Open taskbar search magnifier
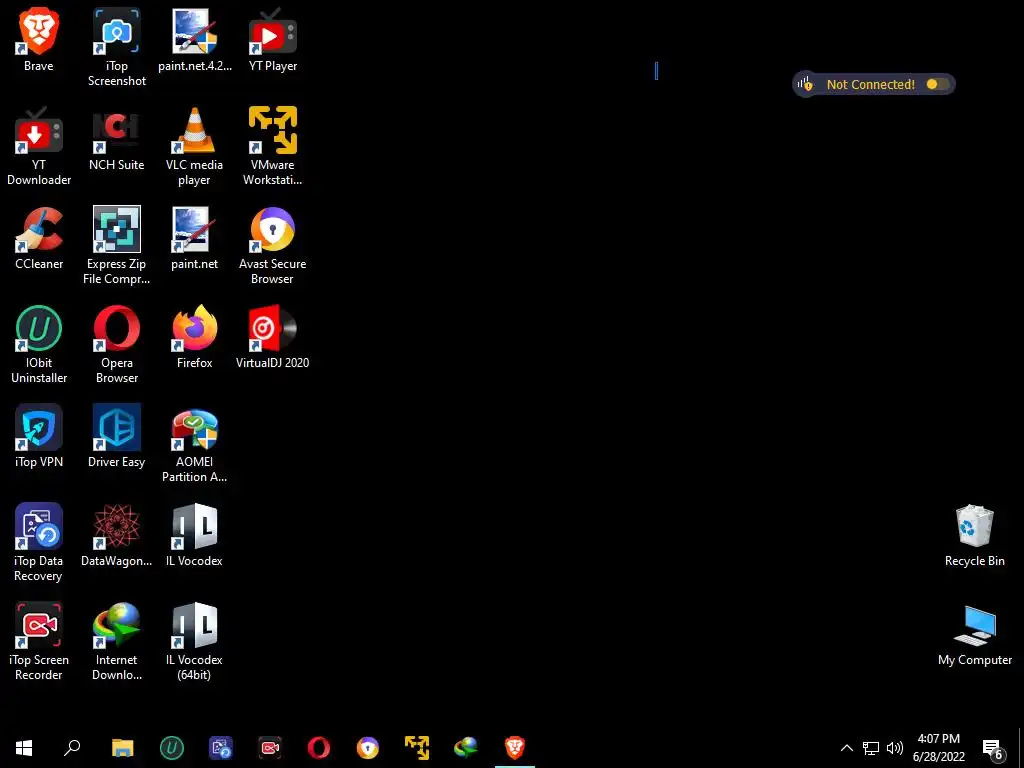Viewport: 1024px width, 768px height. click(x=72, y=748)
